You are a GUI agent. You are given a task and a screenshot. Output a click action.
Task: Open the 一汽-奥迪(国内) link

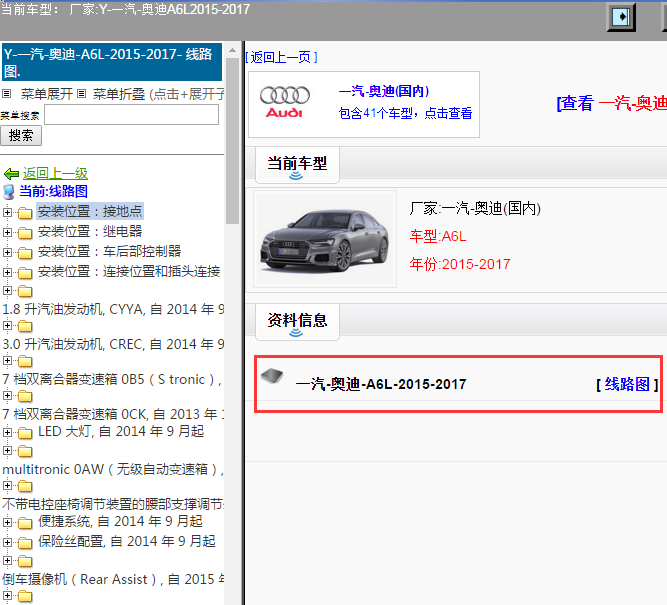(x=384, y=91)
